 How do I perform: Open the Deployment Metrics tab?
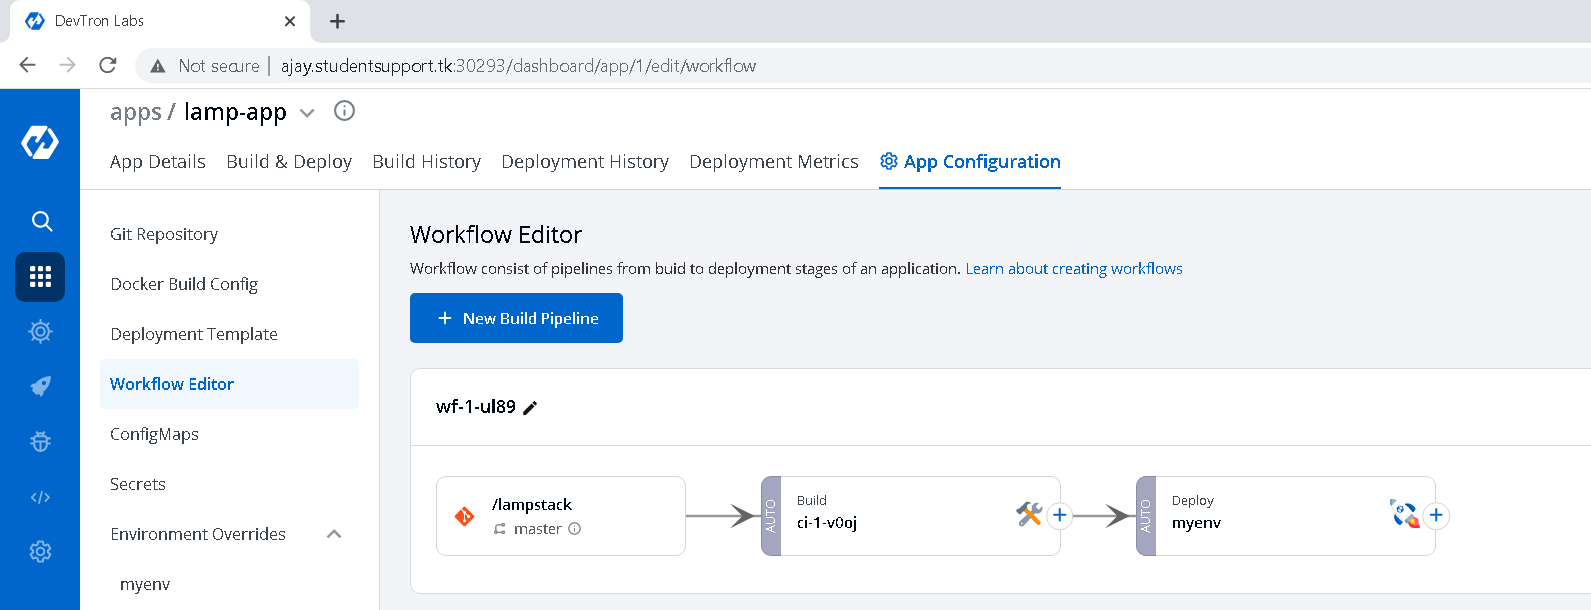click(x=773, y=162)
